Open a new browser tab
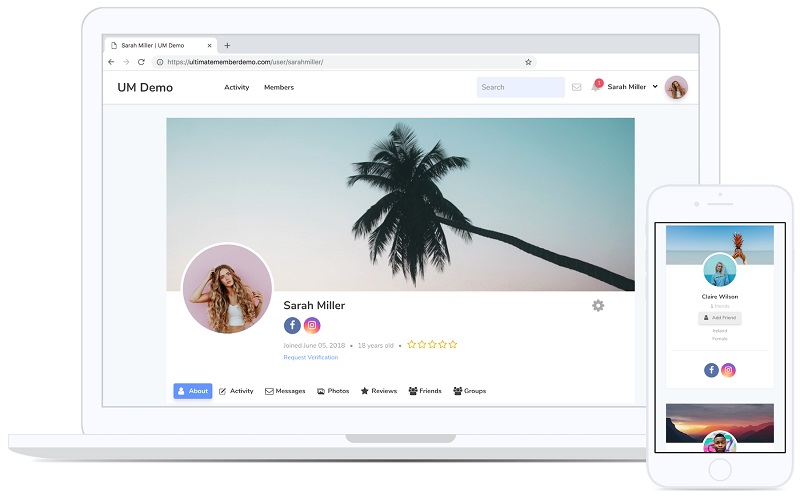 (x=227, y=45)
